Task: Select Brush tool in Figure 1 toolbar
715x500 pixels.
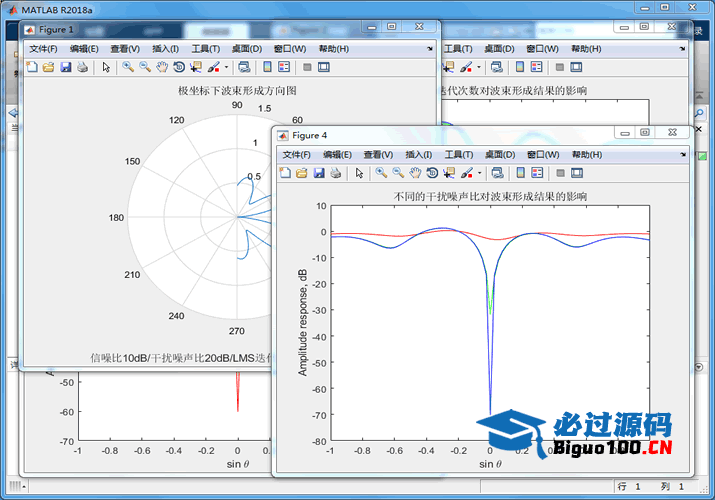Action: pos(213,67)
